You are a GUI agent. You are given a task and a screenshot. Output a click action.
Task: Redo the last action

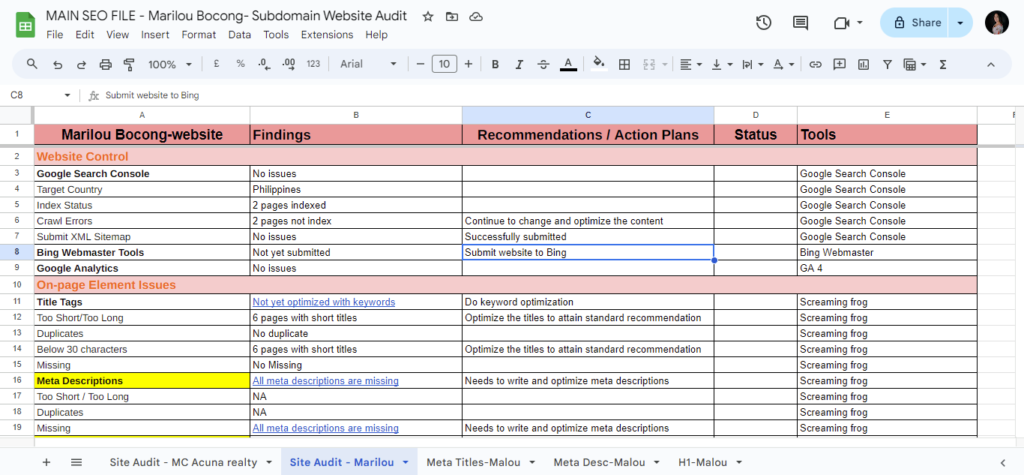coord(82,64)
